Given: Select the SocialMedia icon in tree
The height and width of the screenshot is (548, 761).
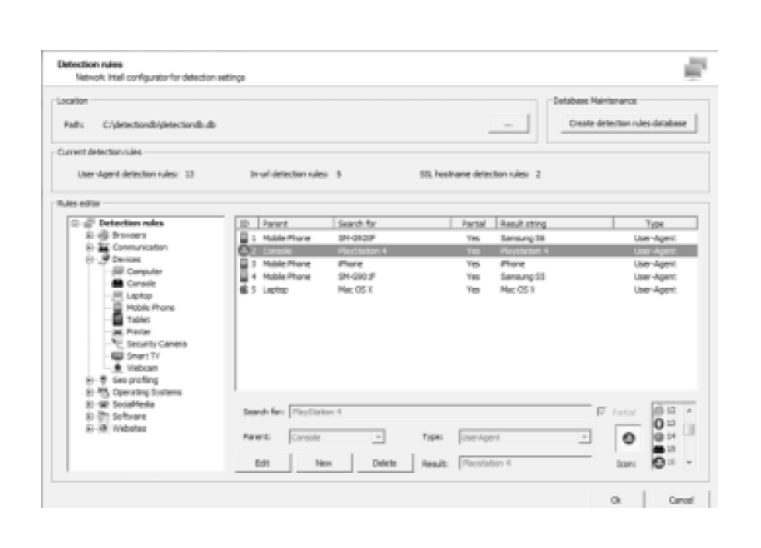Looking at the screenshot, I should [103, 404].
